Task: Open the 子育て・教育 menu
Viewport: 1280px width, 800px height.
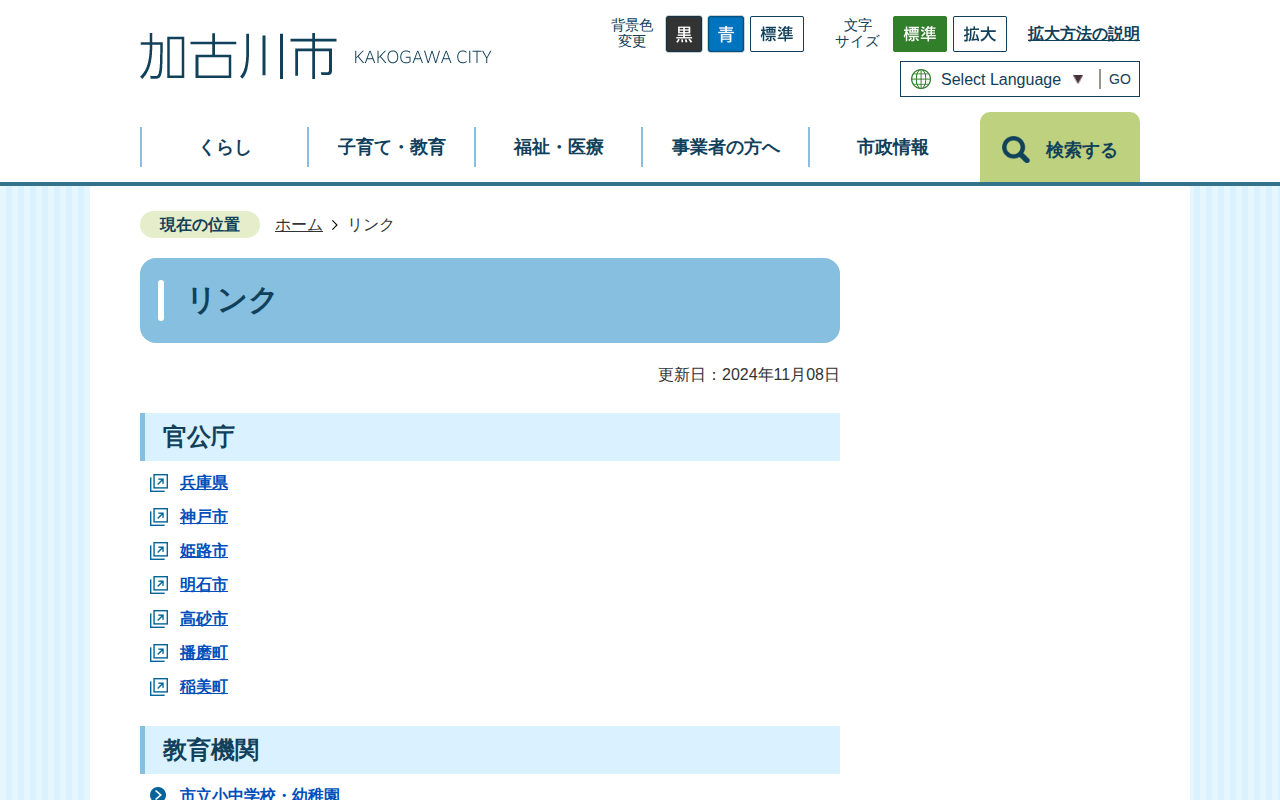Action: coord(392,147)
